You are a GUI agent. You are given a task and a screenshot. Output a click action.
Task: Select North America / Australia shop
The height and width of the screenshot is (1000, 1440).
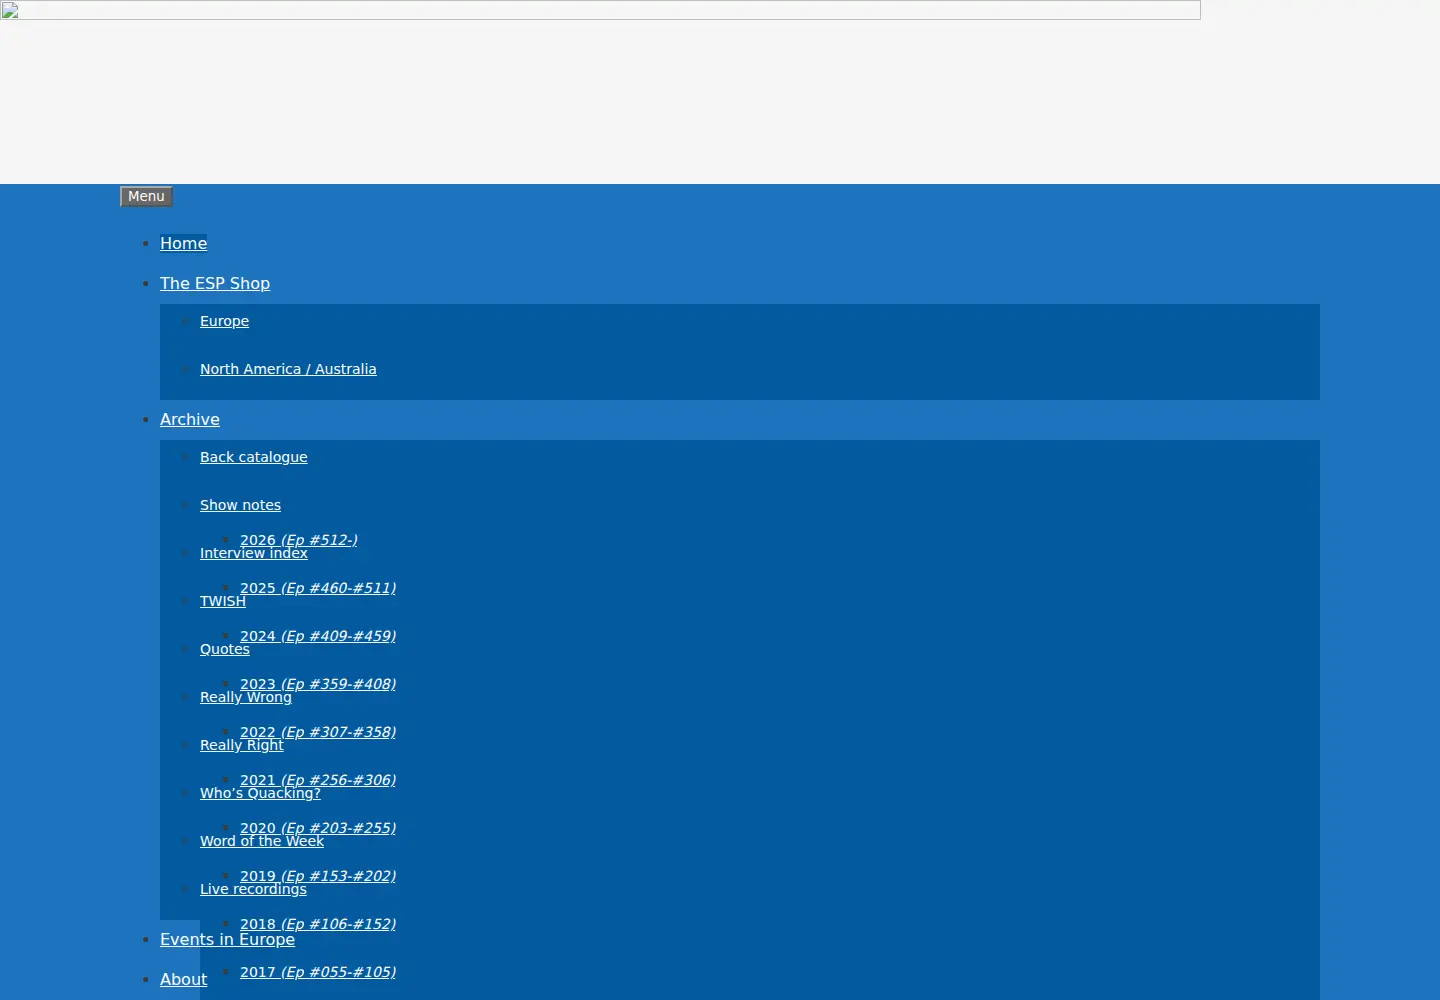tap(288, 369)
